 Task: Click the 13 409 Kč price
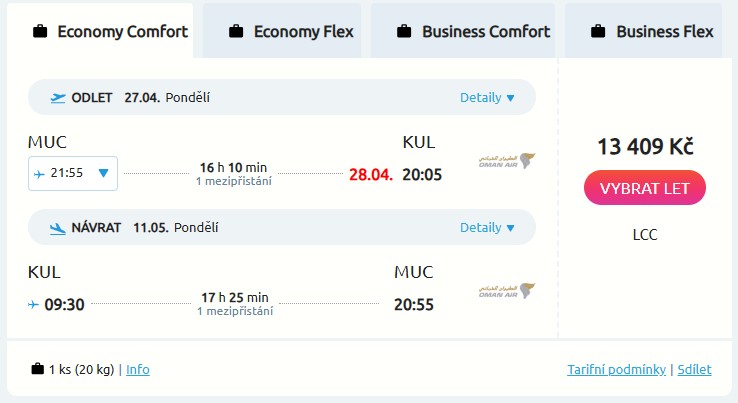coord(645,147)
